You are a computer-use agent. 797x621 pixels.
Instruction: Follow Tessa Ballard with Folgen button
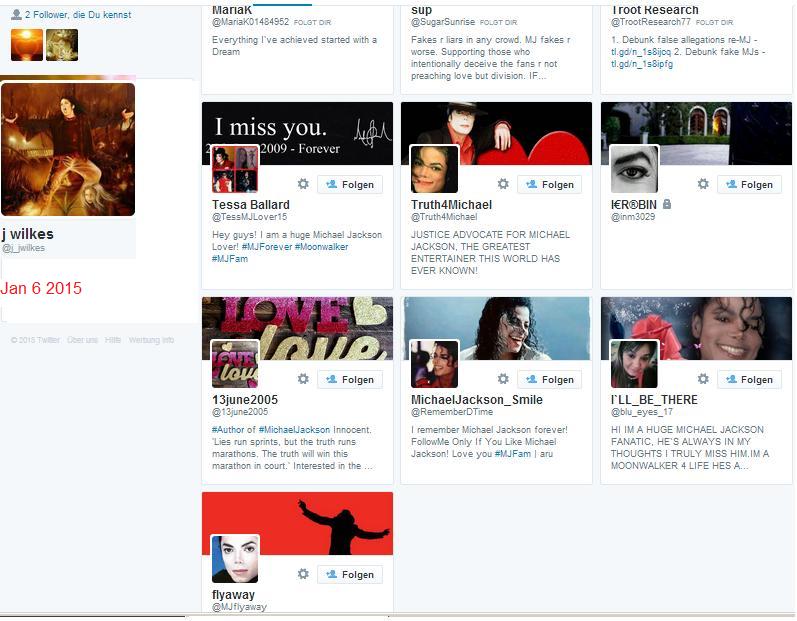(350, 184)
